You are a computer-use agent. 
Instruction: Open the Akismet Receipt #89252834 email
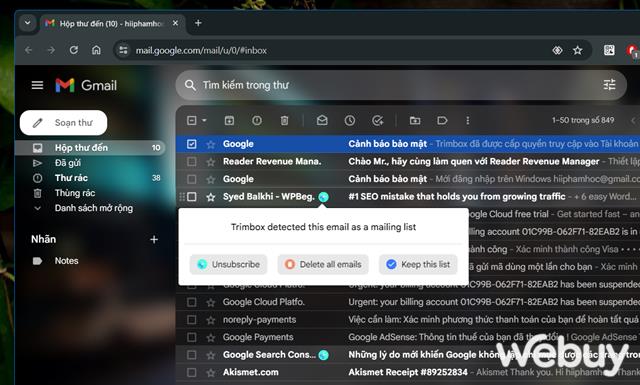(408, 372)
